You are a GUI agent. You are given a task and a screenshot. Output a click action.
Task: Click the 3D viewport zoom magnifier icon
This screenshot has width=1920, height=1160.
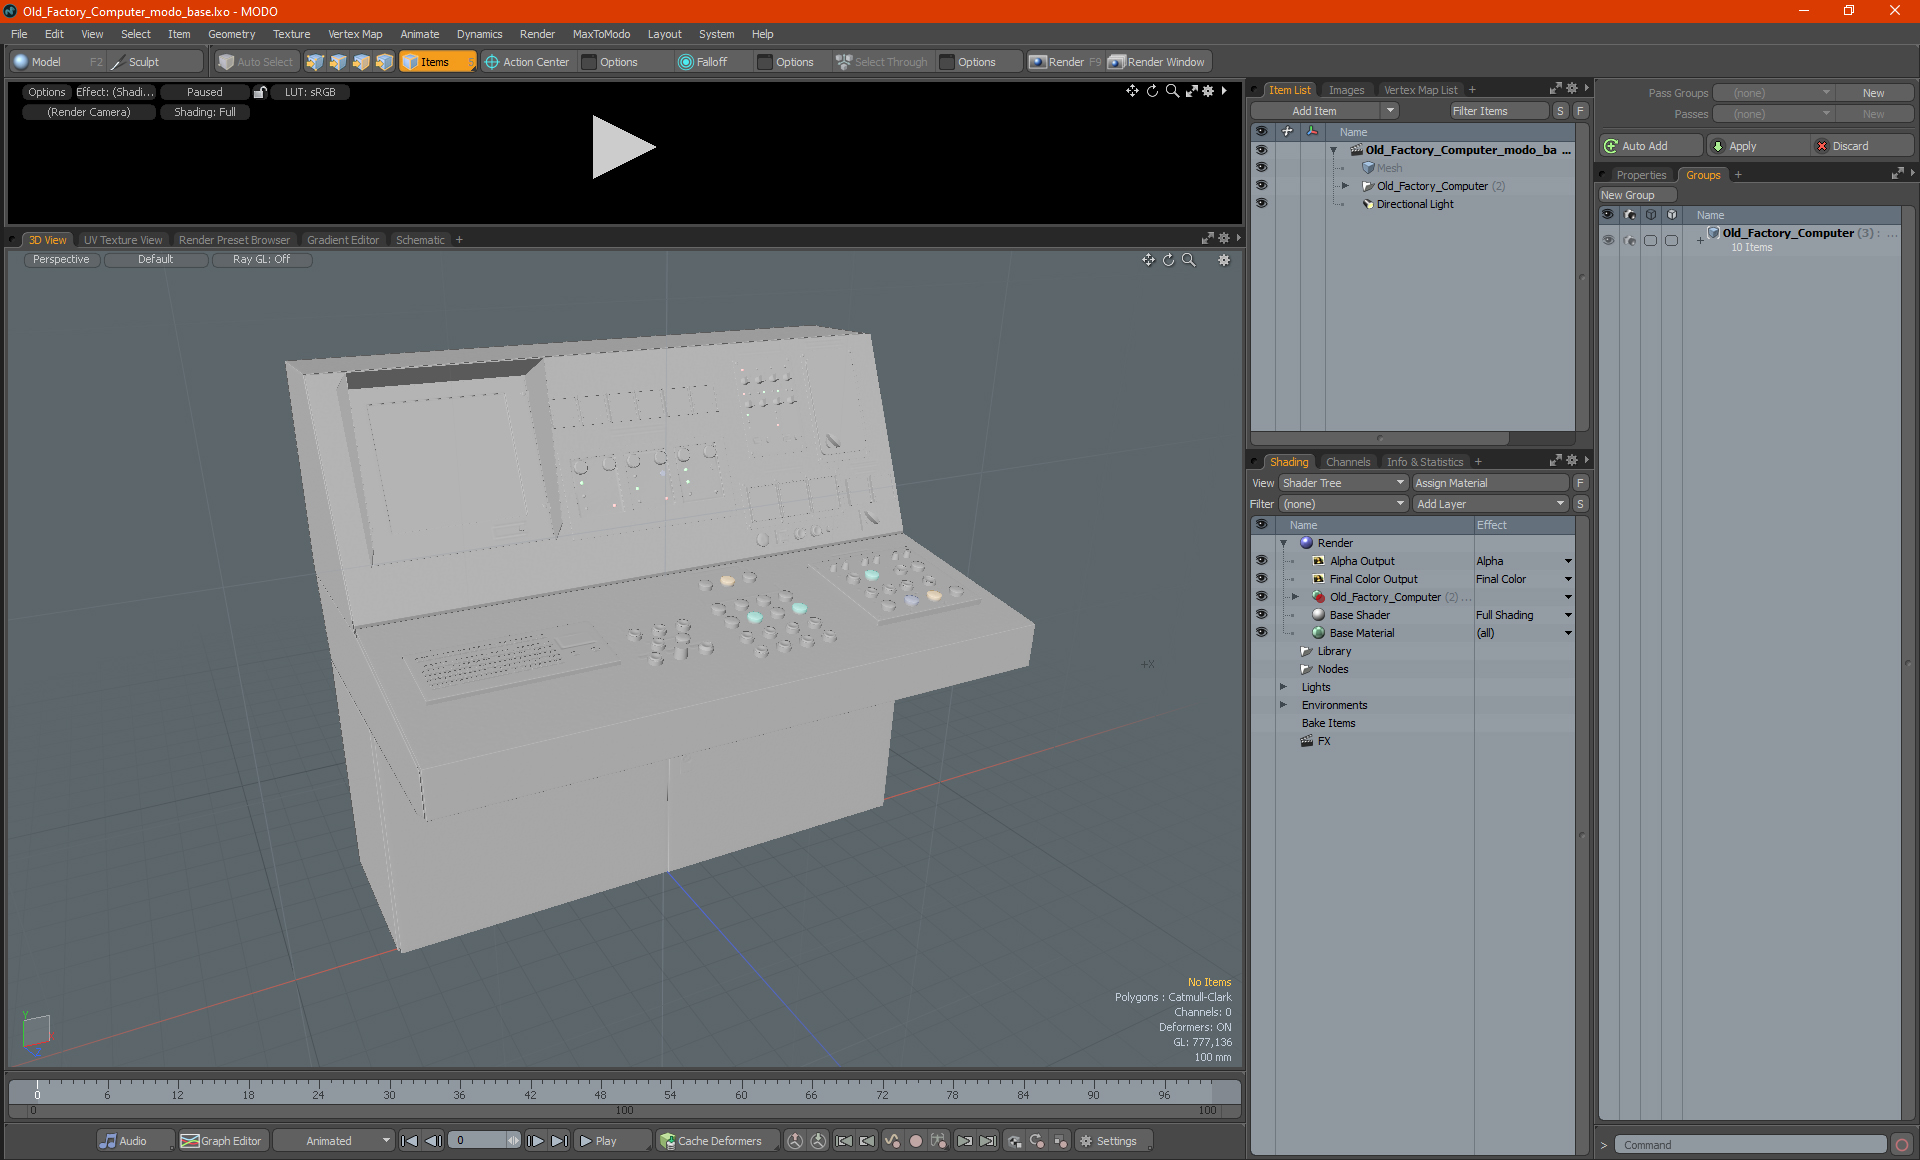(x=1189, y=260)
